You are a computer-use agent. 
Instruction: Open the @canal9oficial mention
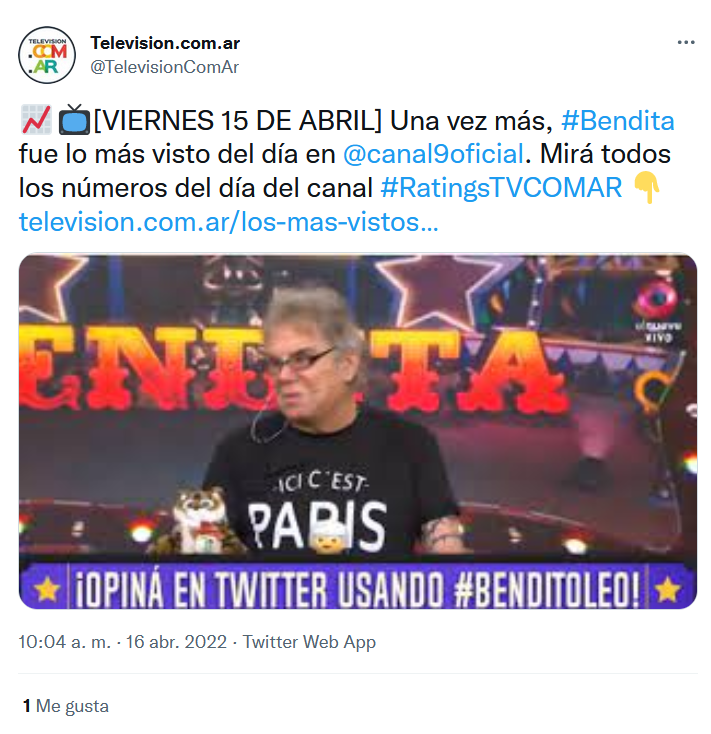click(x=433, y=154)
